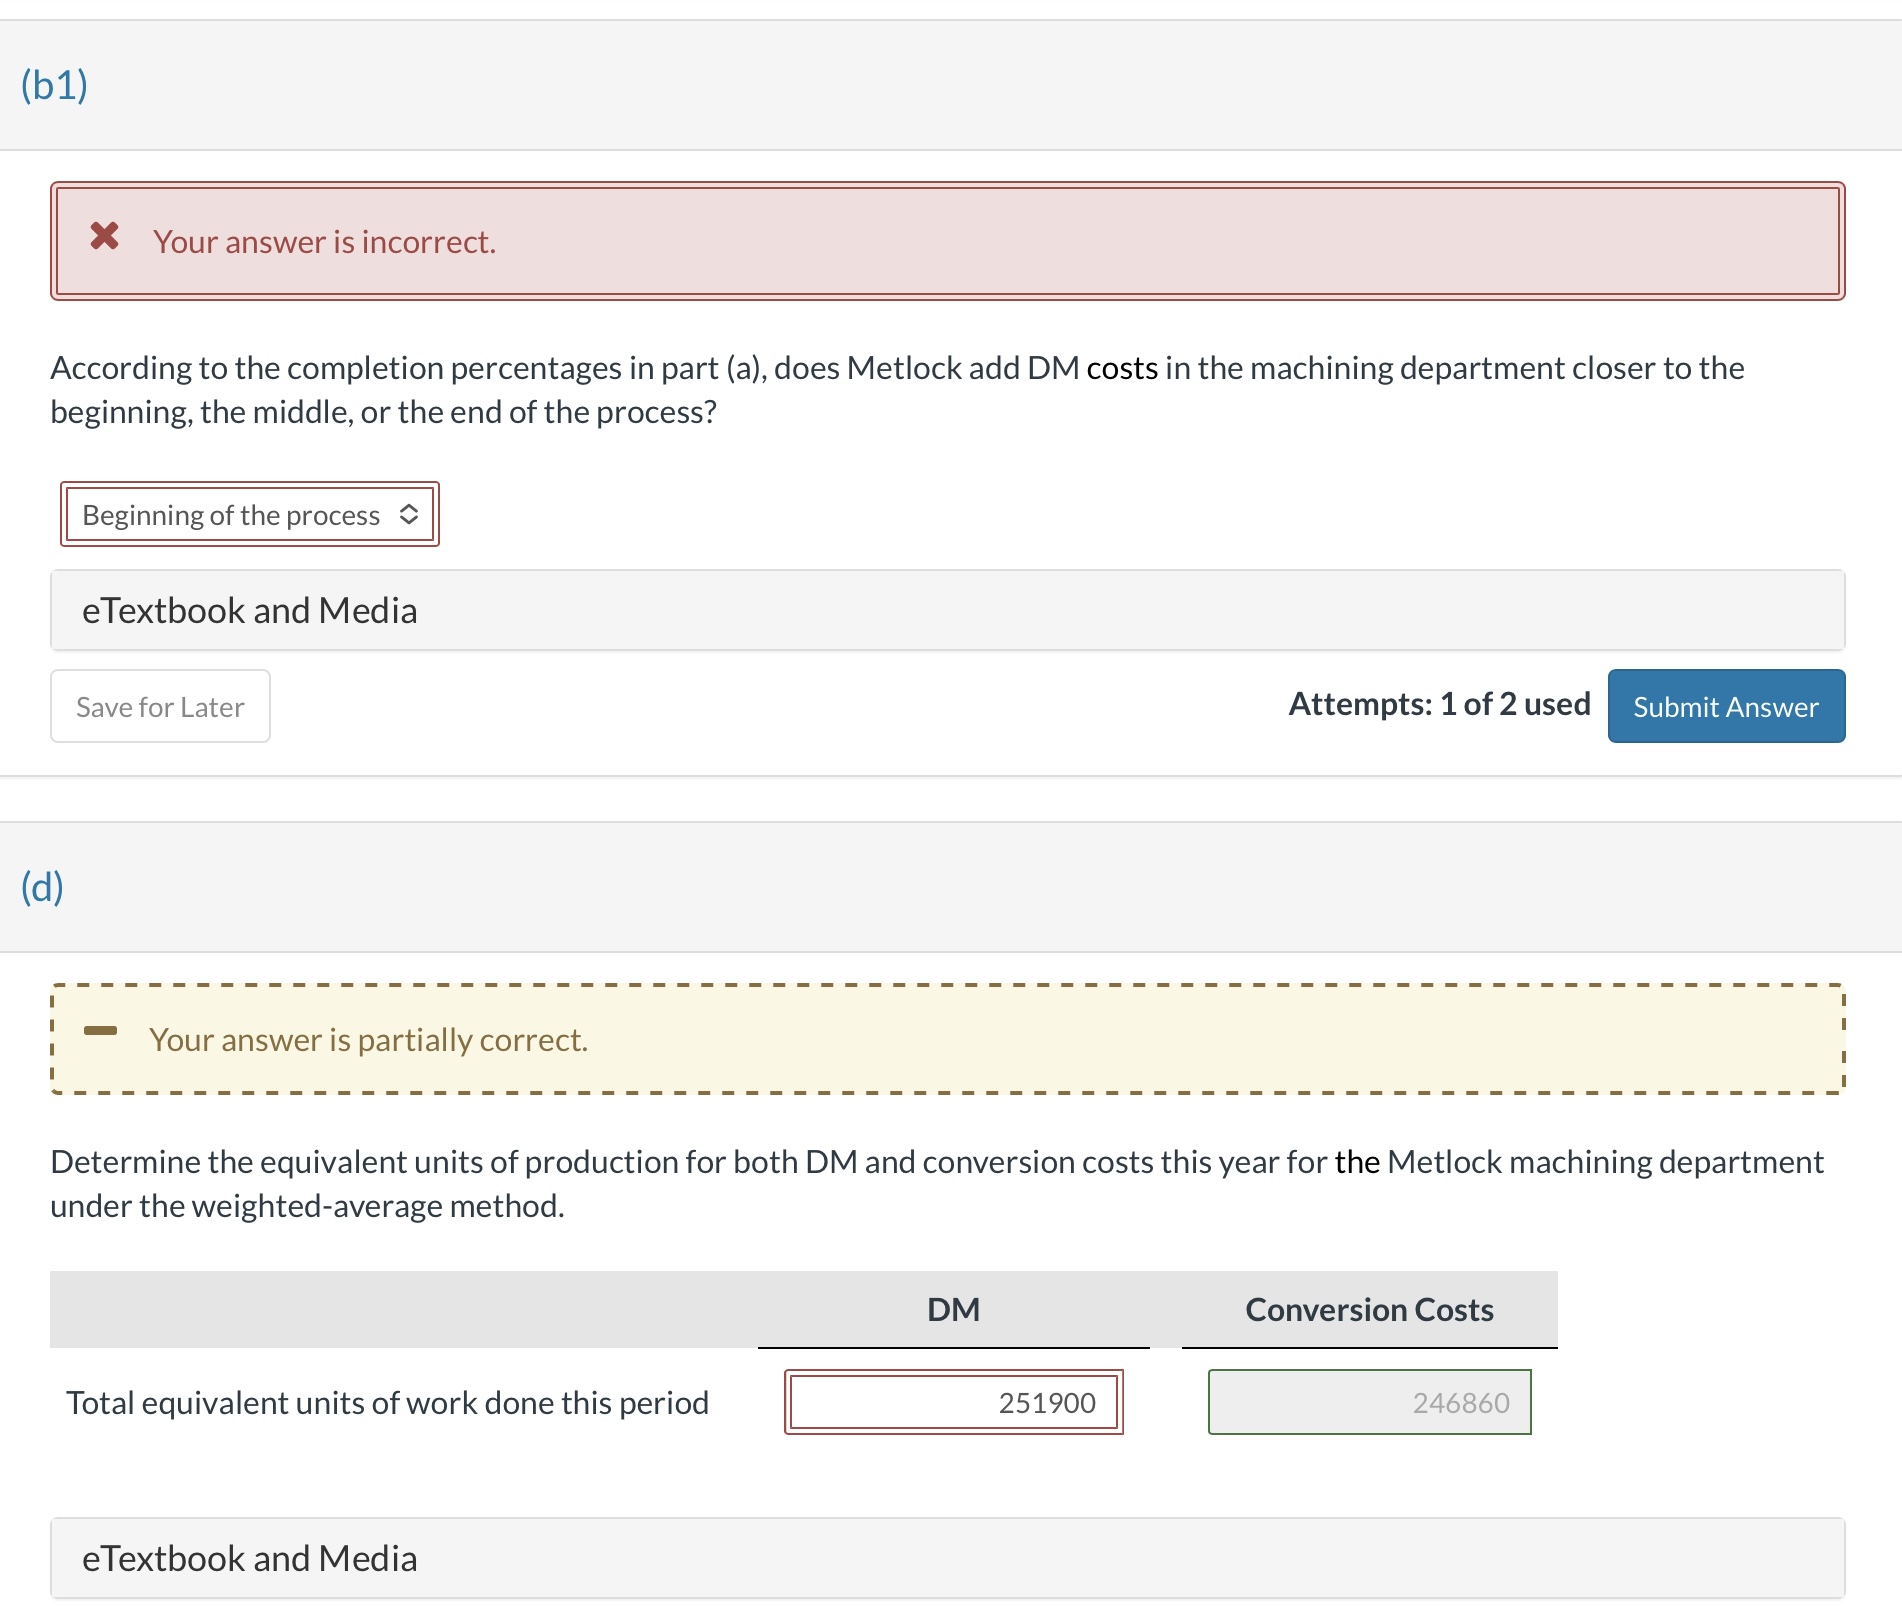
Task: Open the (d) section heading
Action: pos(44,886)
